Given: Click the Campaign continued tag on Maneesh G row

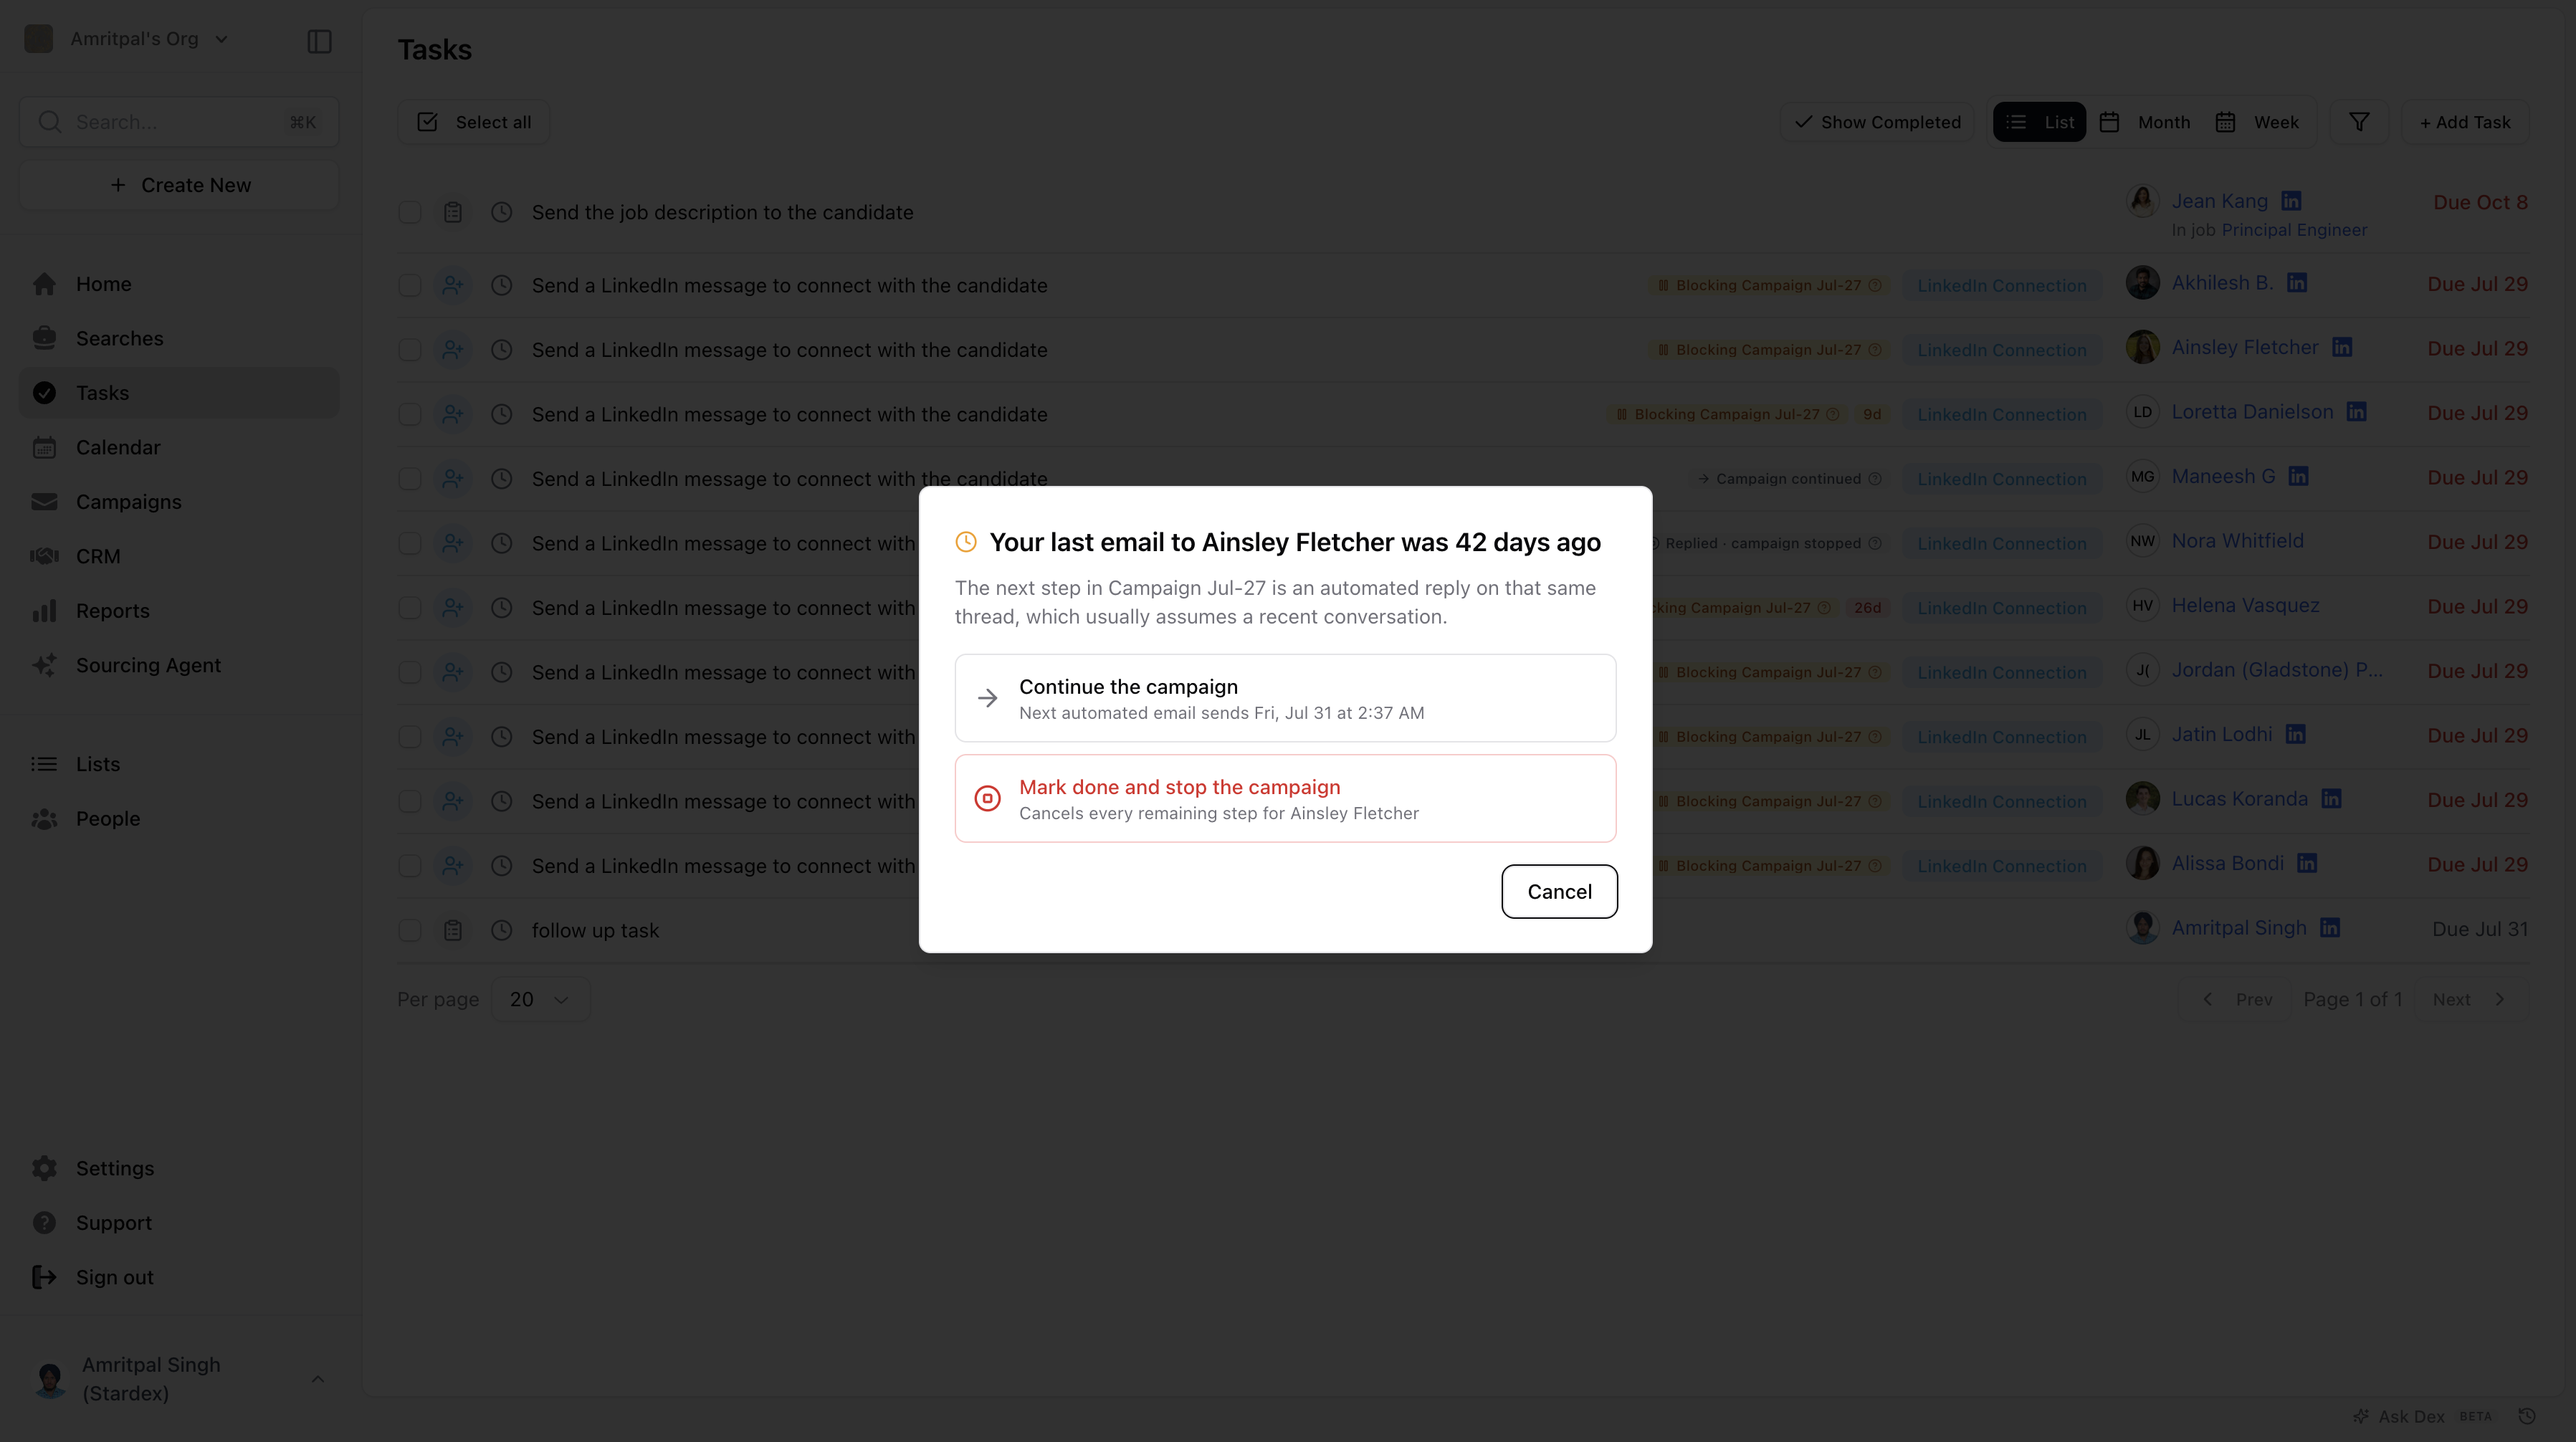Looking at the screenshot, I should click(1789, 479).
